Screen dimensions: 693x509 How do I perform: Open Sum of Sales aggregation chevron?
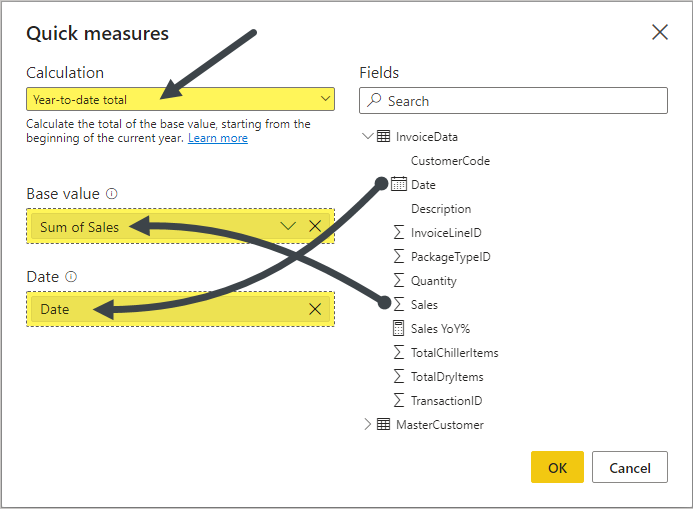coord(288,226)
